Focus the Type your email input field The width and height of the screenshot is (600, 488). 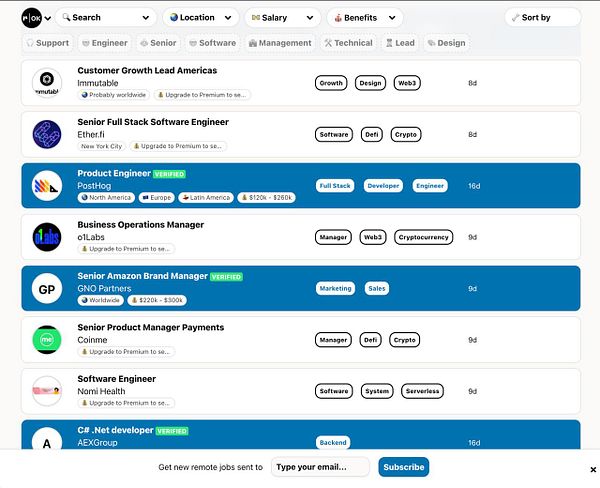320,467
